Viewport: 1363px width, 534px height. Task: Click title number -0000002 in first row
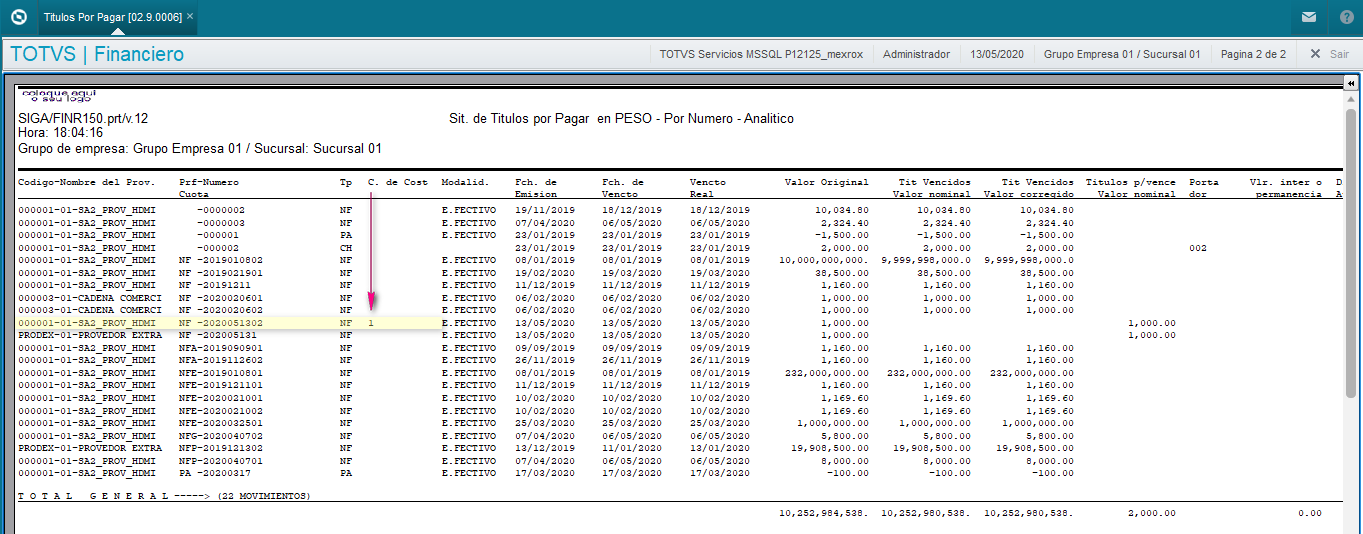coord(221,210)
